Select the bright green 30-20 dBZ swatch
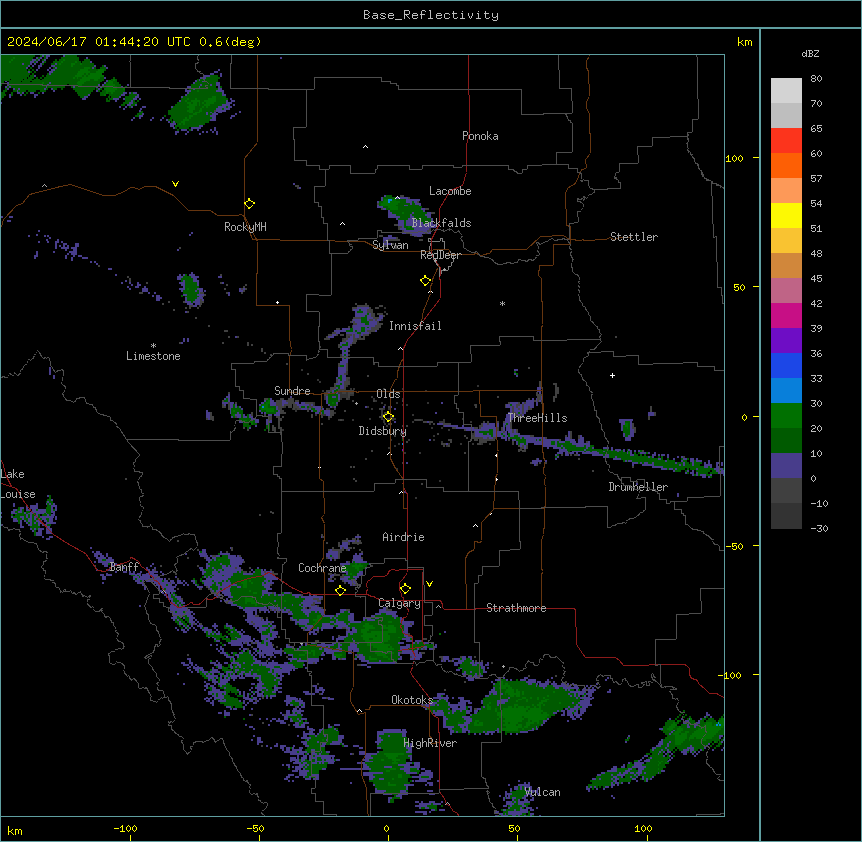862x842 pixels. 786,416
